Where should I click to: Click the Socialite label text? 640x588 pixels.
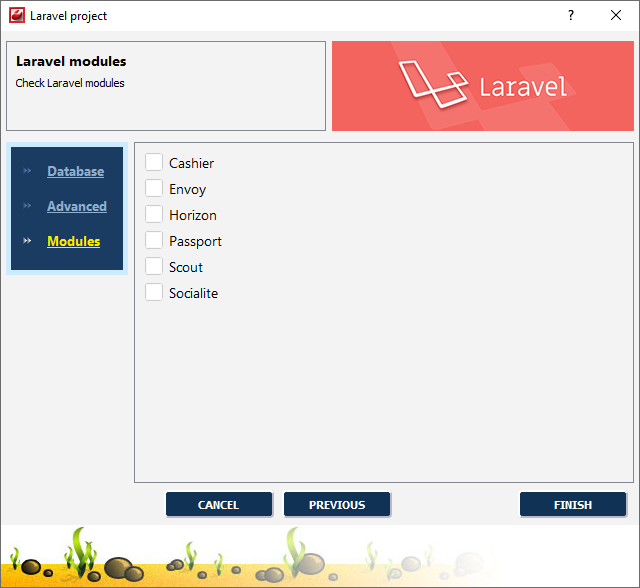point(193,293)
